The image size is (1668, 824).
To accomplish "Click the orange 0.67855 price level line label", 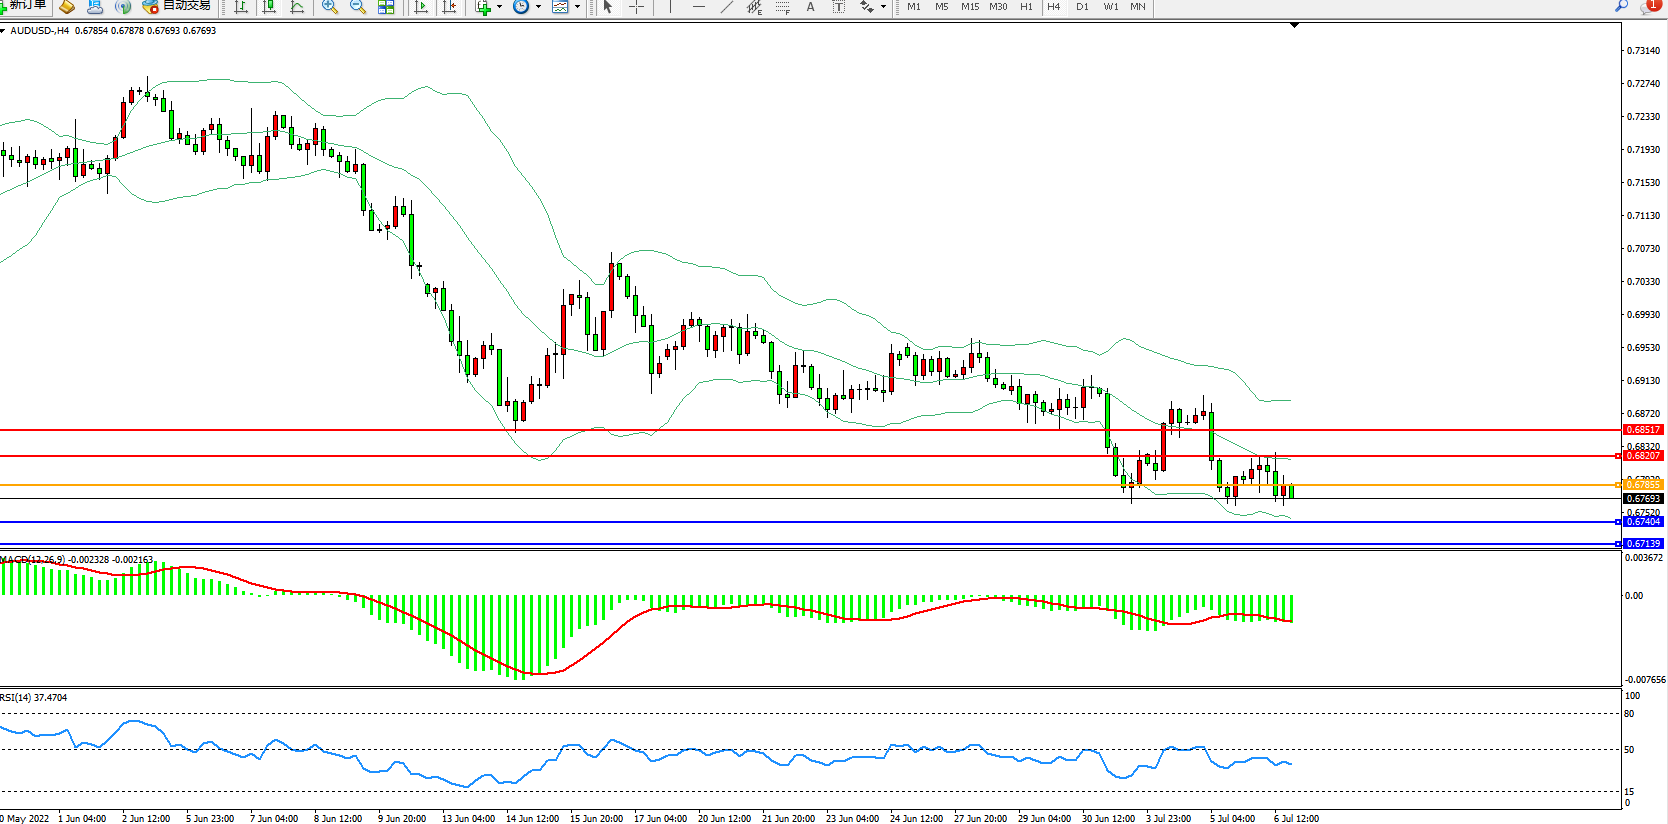I will click(1642, 485).
